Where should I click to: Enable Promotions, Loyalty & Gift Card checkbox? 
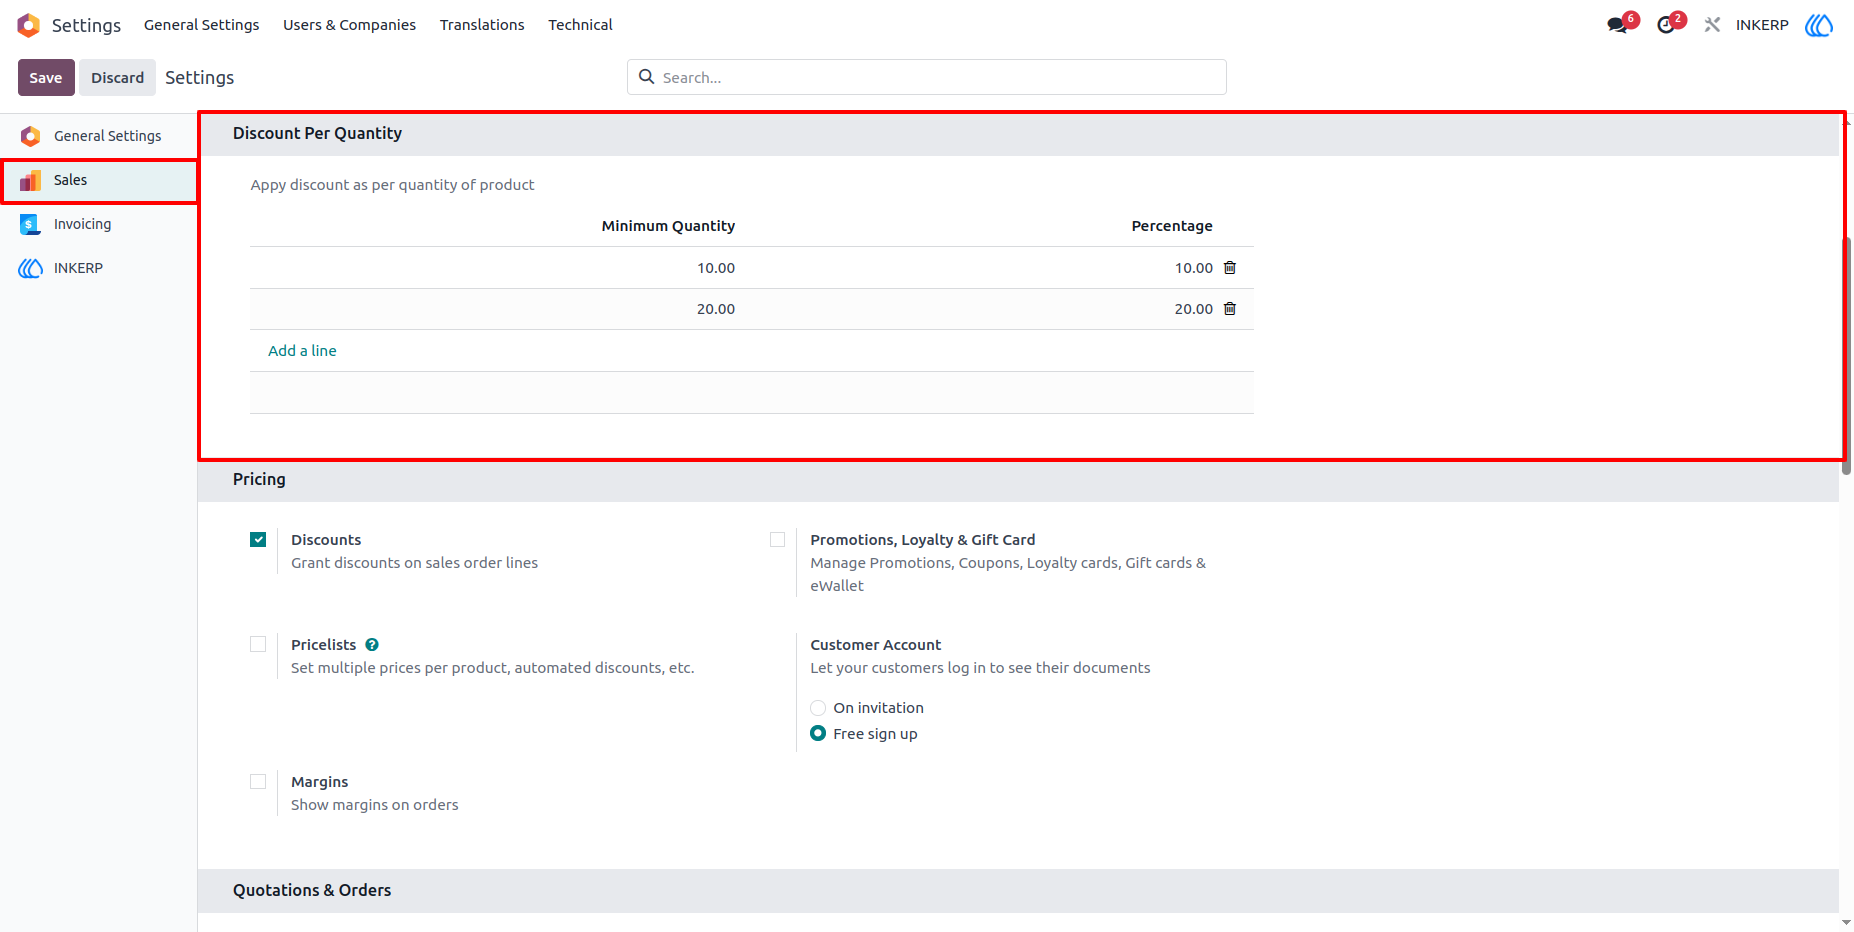(x=777, y=540)
